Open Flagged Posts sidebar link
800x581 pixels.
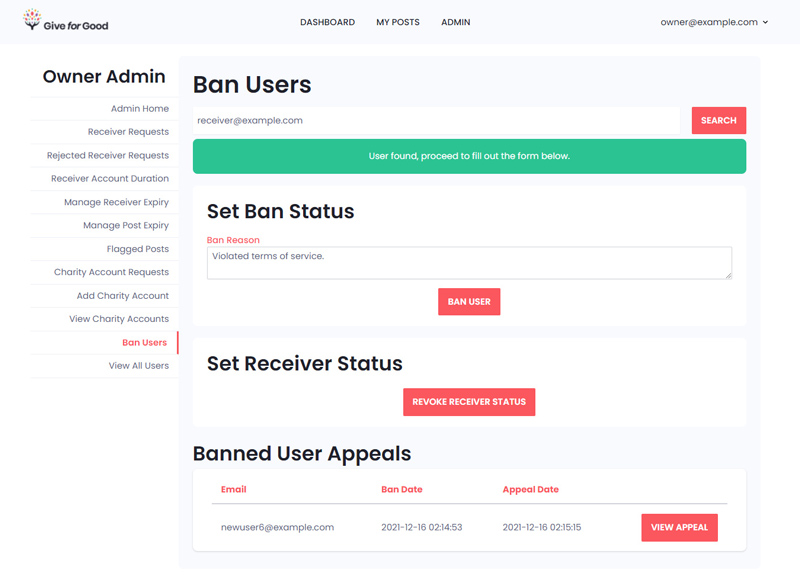click(x=137, y=249)
